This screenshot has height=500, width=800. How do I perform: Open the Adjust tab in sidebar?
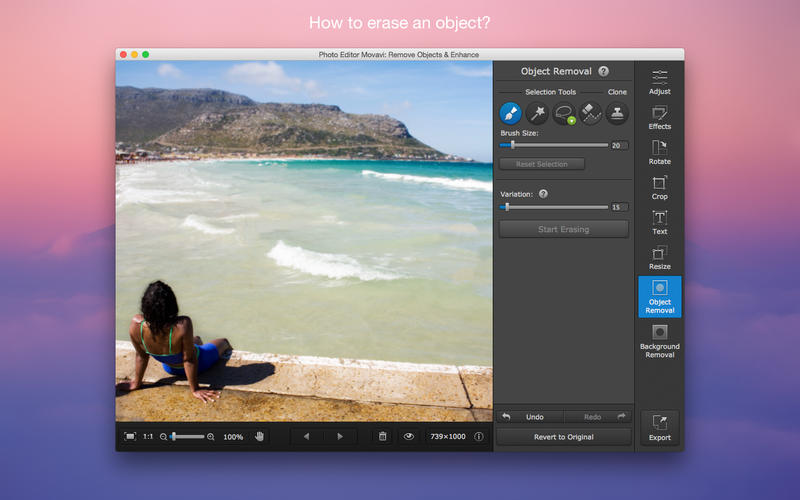[x=659, y=82]
